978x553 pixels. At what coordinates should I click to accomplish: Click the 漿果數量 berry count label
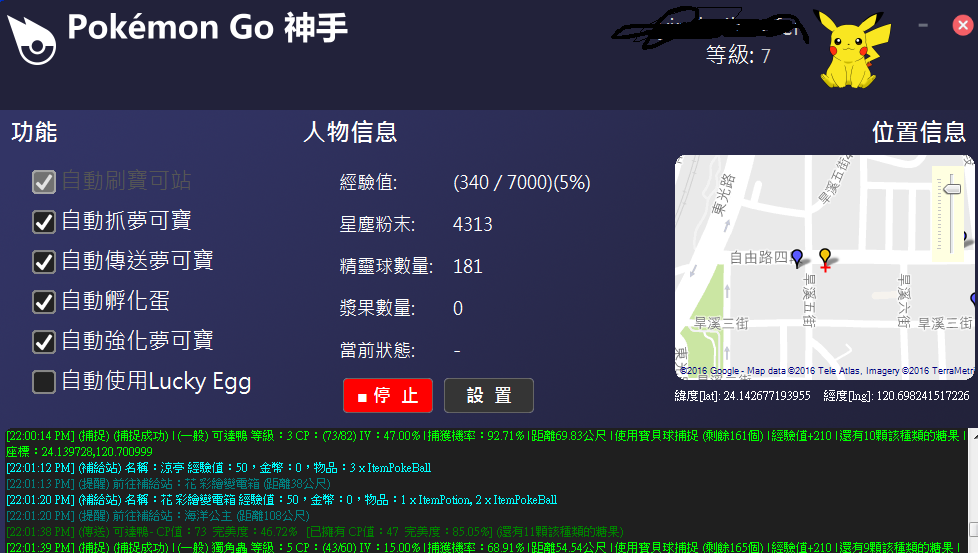point(377,308)
